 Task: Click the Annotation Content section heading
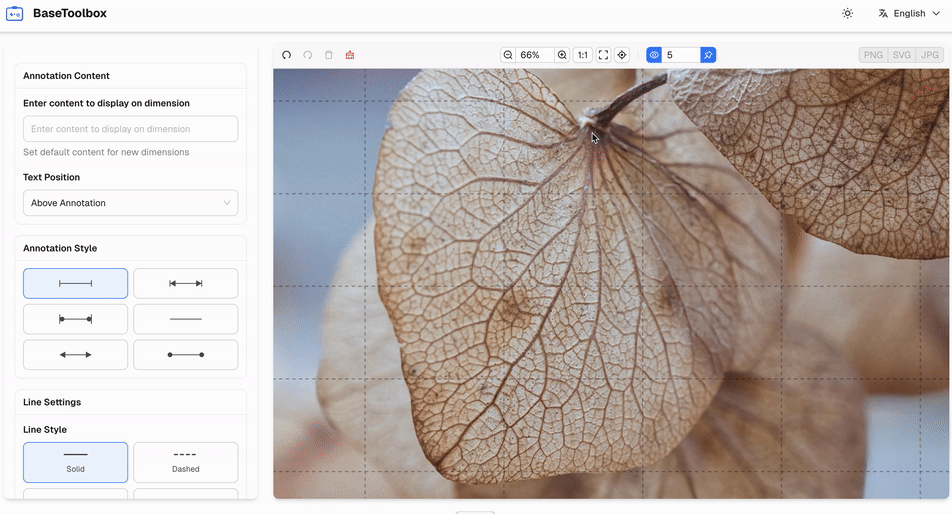pos(66,76)
